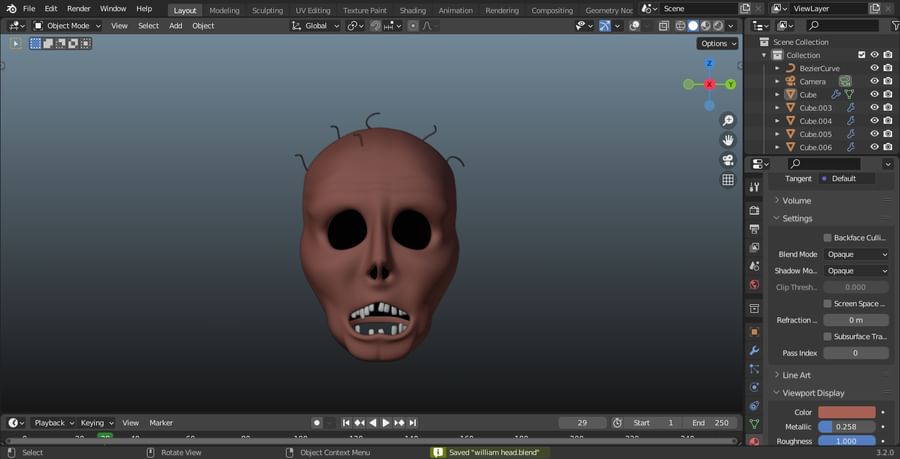Click the play animation button
This screenshot has height=459, width=900.
(x=386, y=423)
